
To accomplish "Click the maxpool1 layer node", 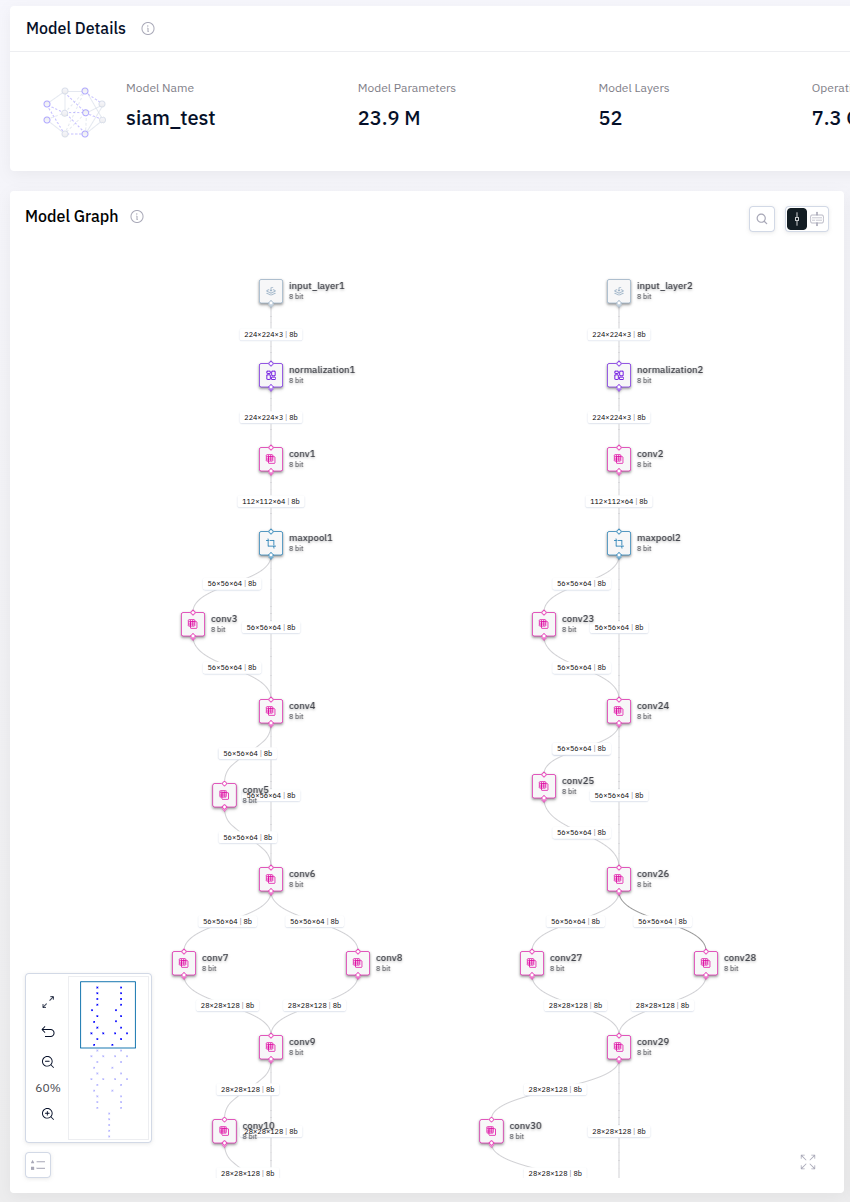I will pos(271,543).
